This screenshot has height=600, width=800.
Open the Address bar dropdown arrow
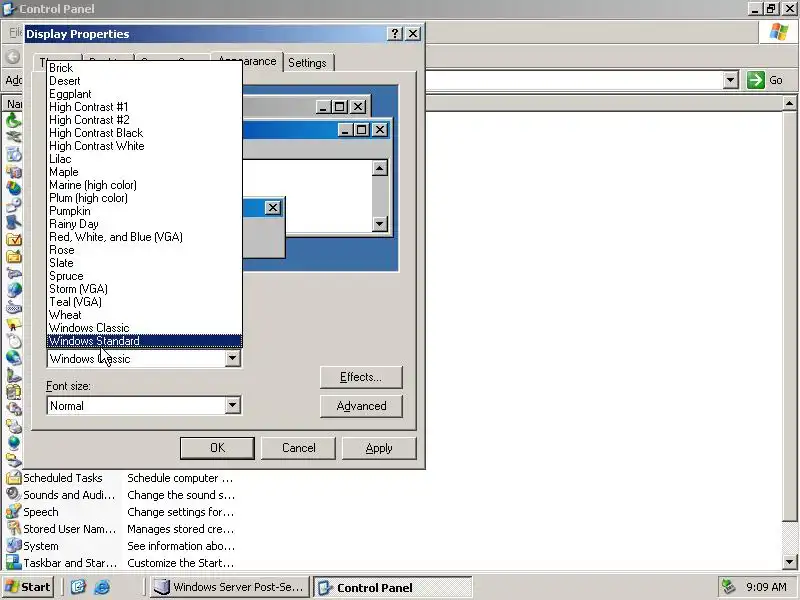tap(731, 80)
